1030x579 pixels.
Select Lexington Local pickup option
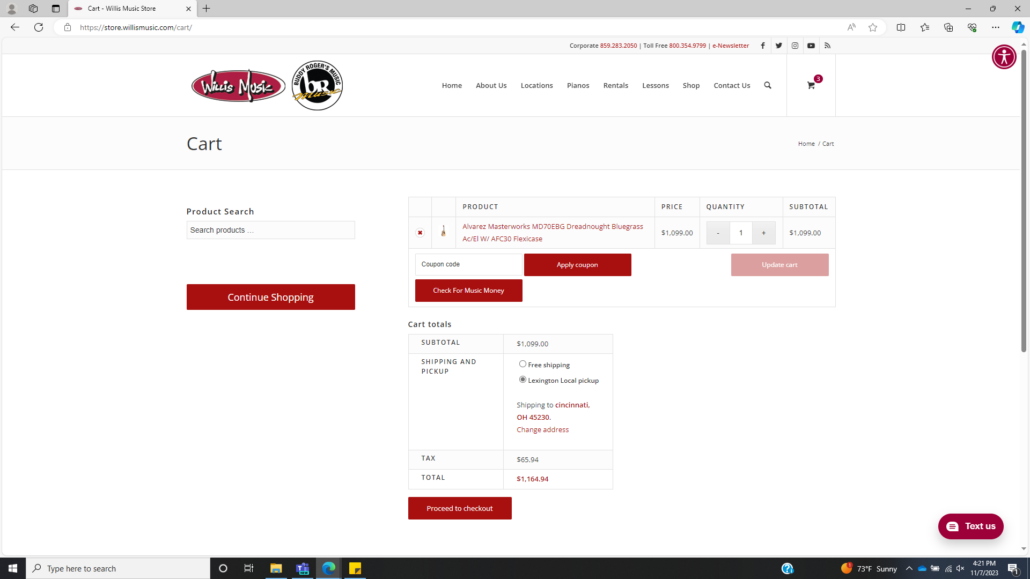(x=522, y=380)
